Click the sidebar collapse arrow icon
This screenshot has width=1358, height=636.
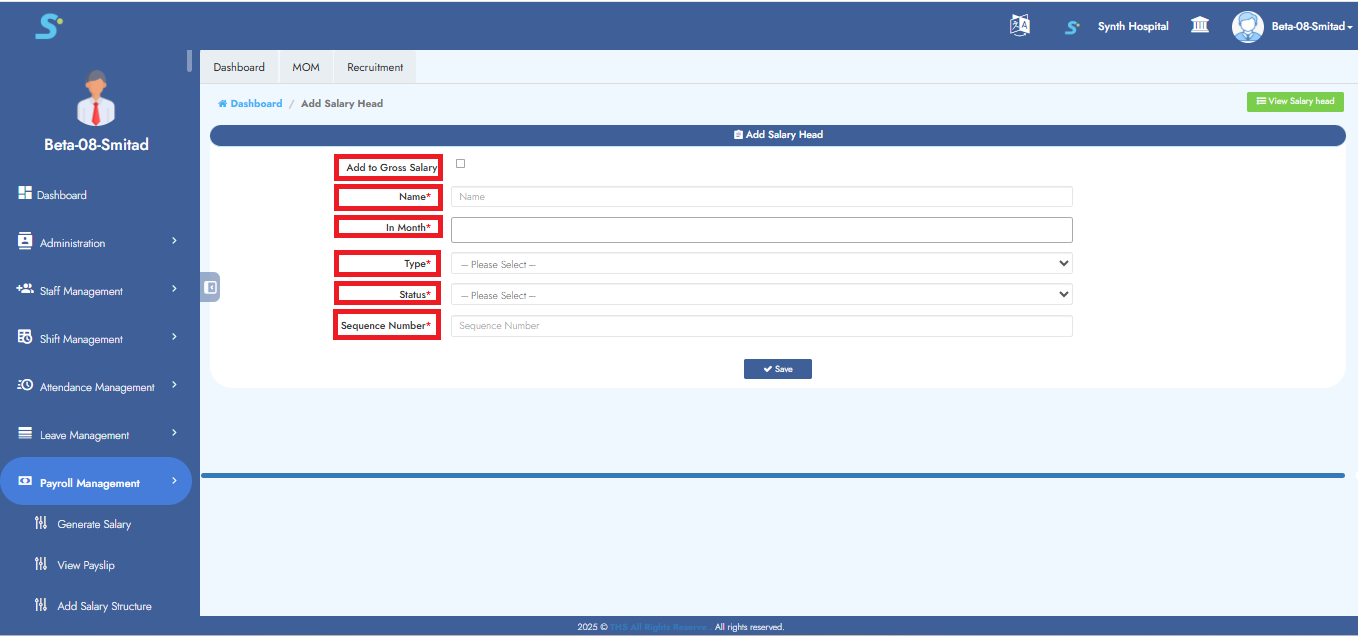coord(210,287)
